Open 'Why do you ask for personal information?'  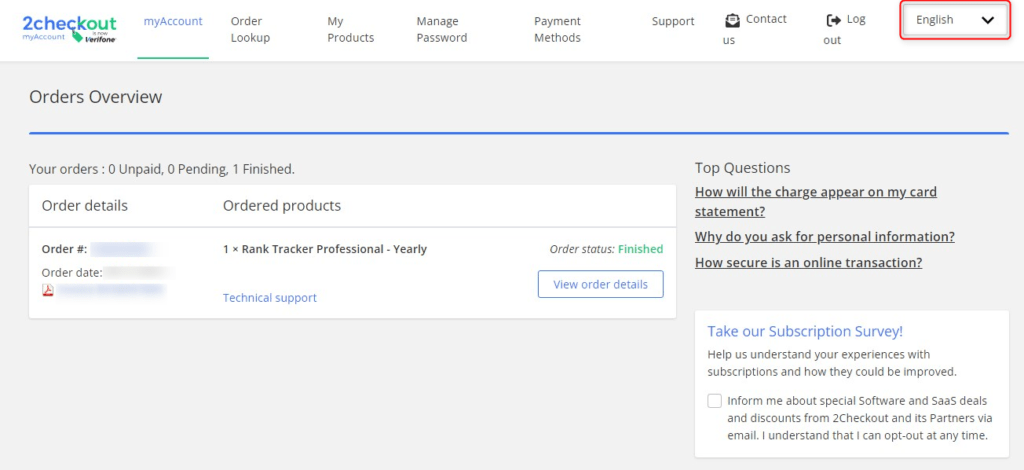tap(825, 236)
